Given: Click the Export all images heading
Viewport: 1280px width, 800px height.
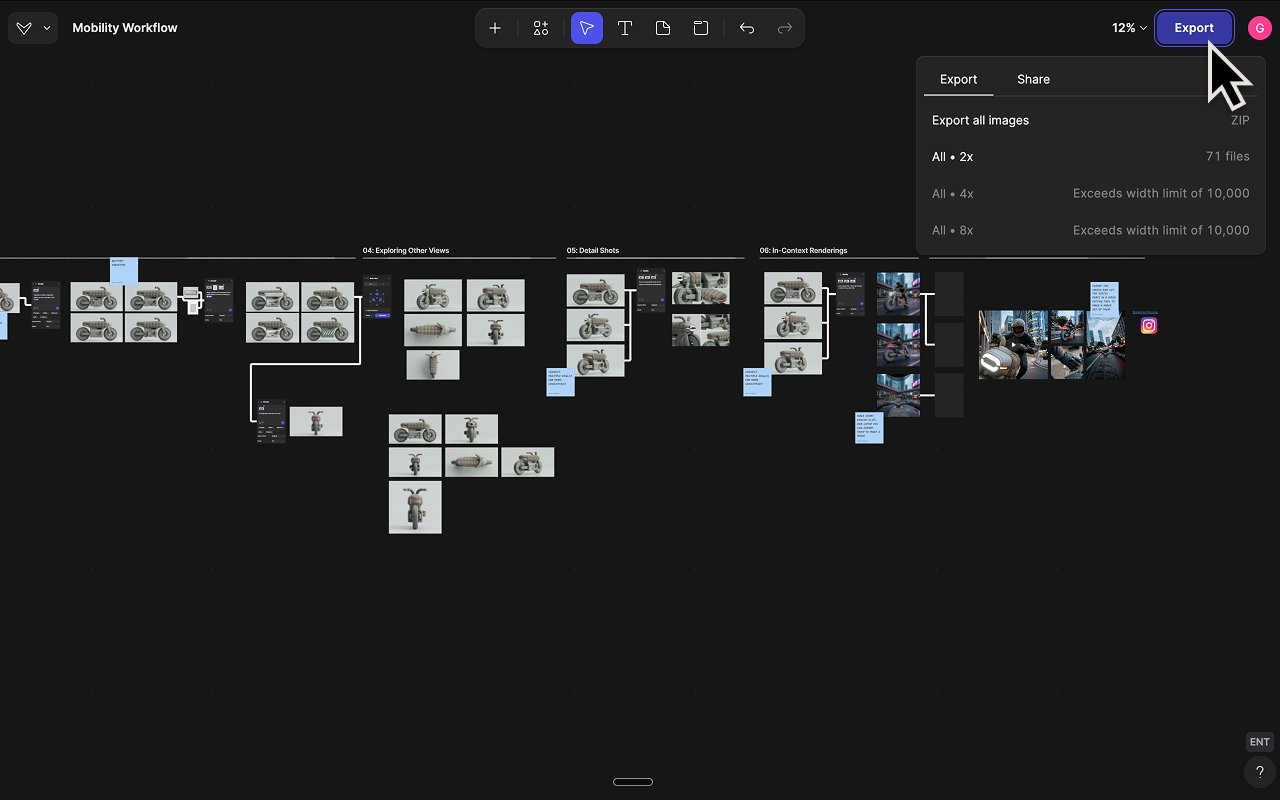Looking at the screenshot, I should [980, 120].
